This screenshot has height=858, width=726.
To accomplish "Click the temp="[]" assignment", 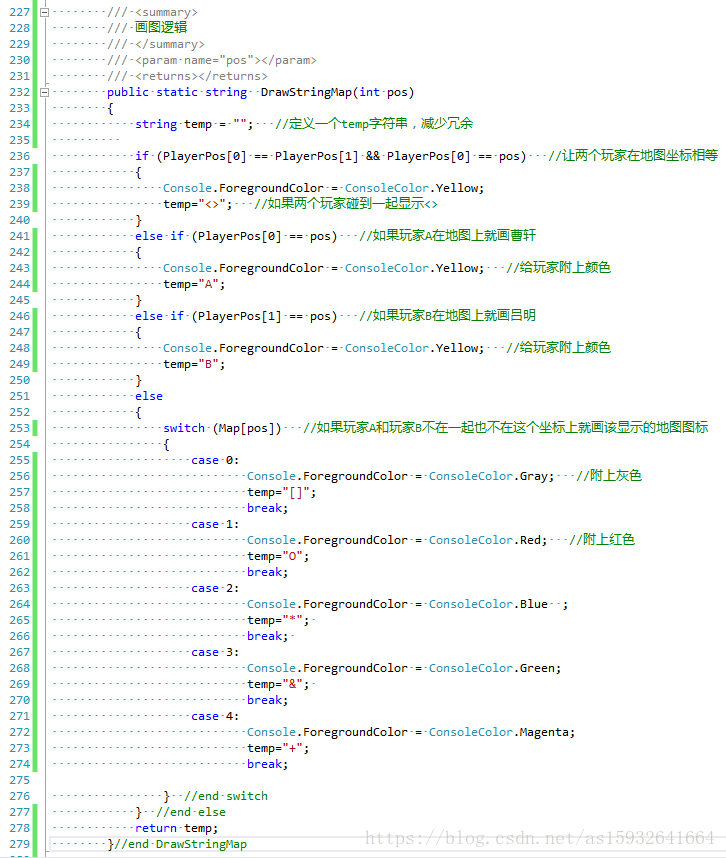I will [x=281, y=492].
